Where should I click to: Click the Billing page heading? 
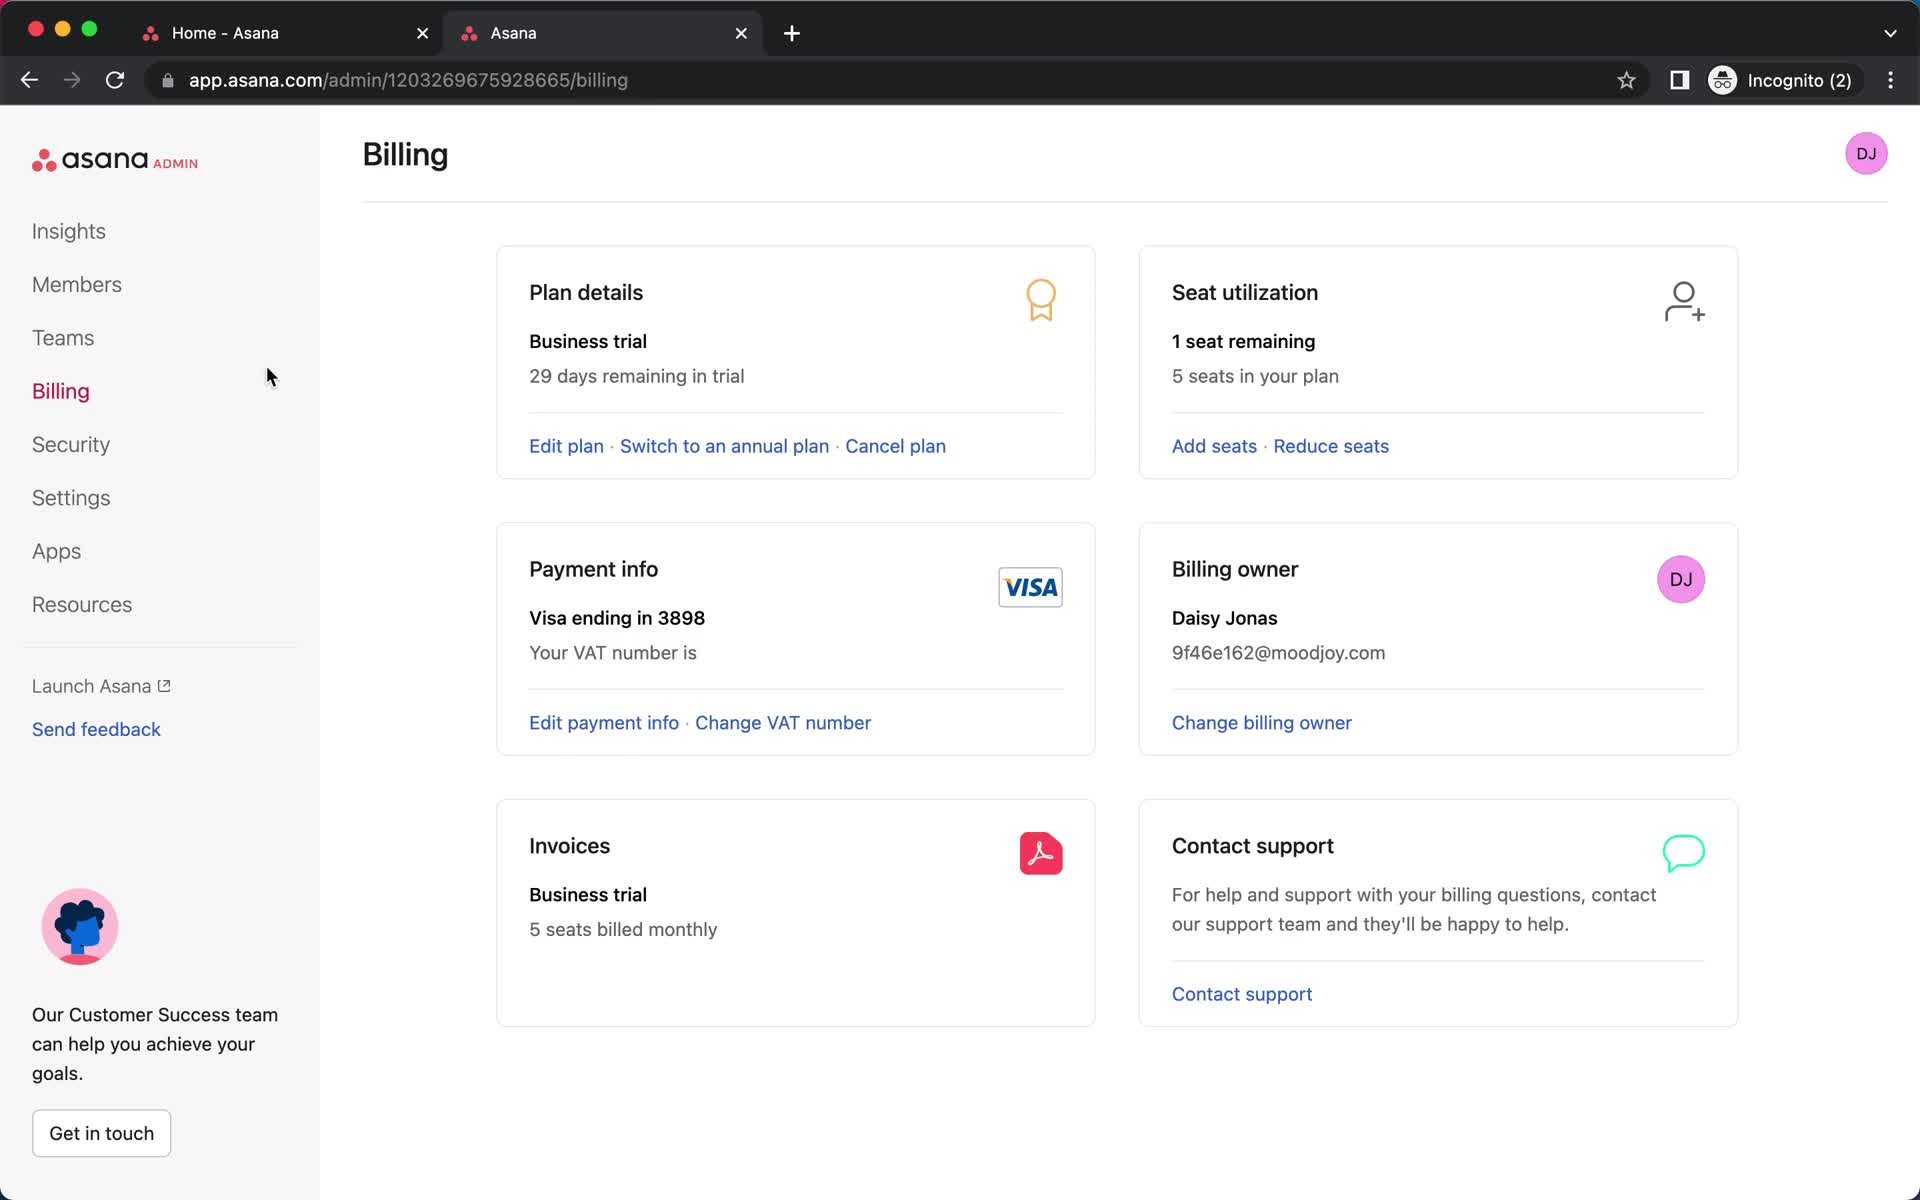[405, 155]
